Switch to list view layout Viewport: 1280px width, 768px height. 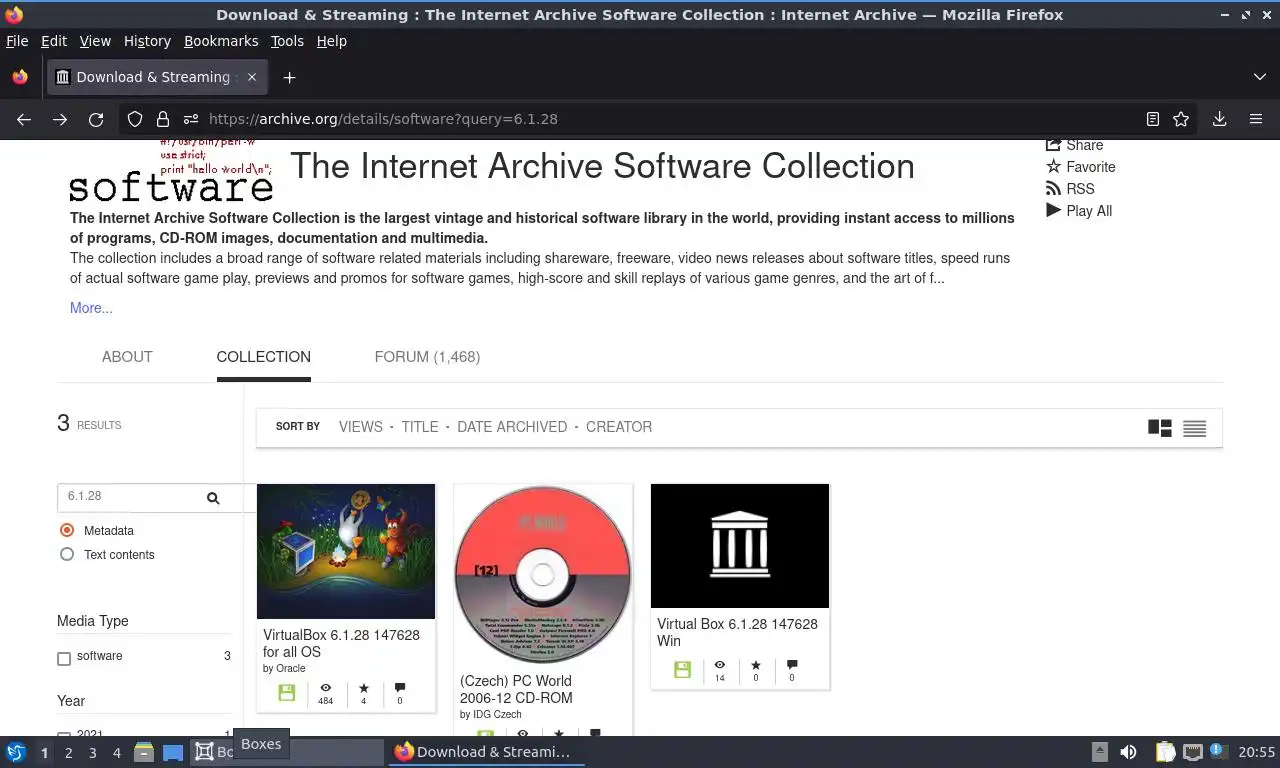(x=1194, y=428)
